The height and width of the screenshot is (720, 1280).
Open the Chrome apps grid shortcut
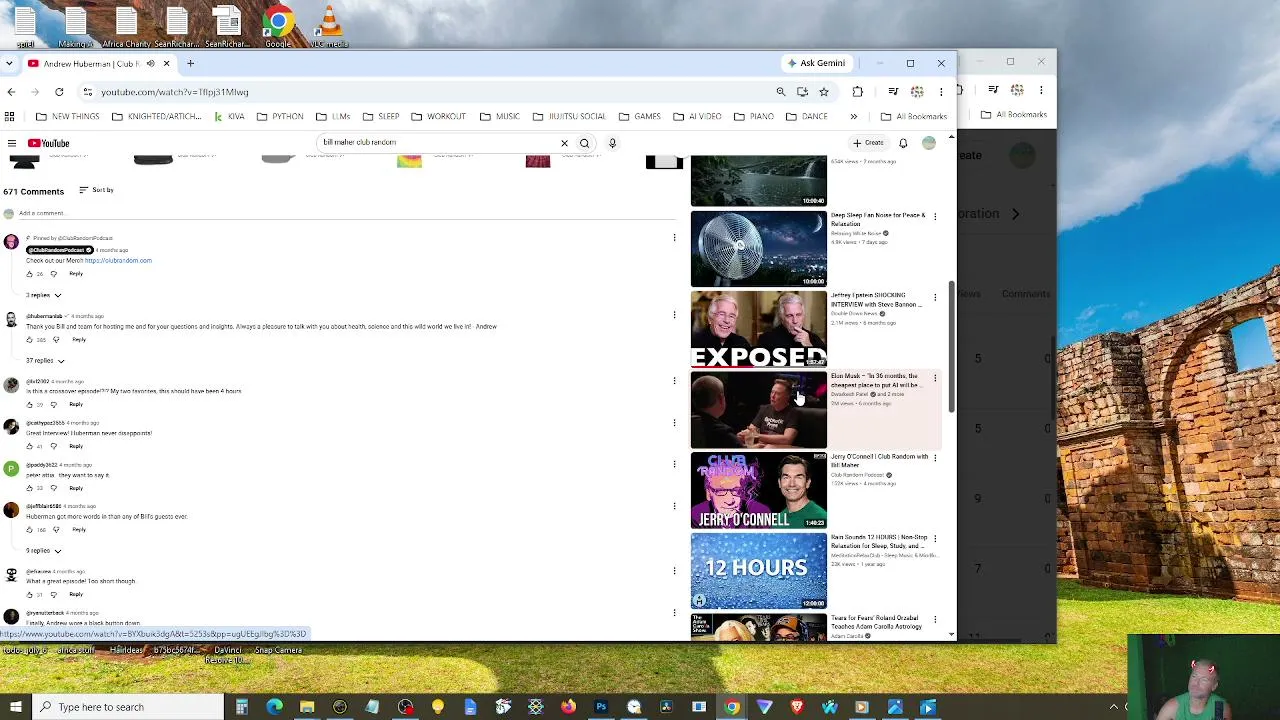[11, 117]
